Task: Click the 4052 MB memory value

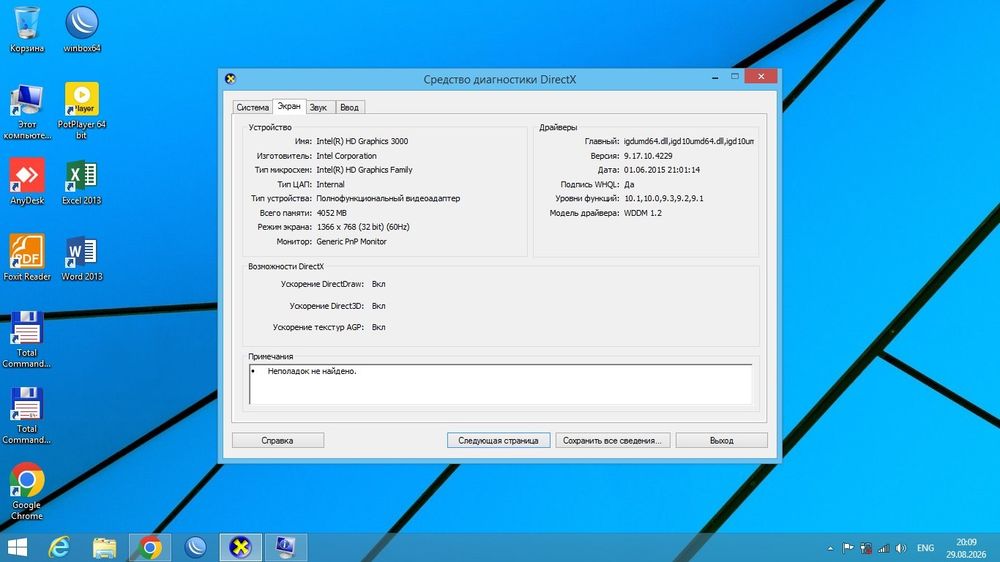Action: pos(332,213)
